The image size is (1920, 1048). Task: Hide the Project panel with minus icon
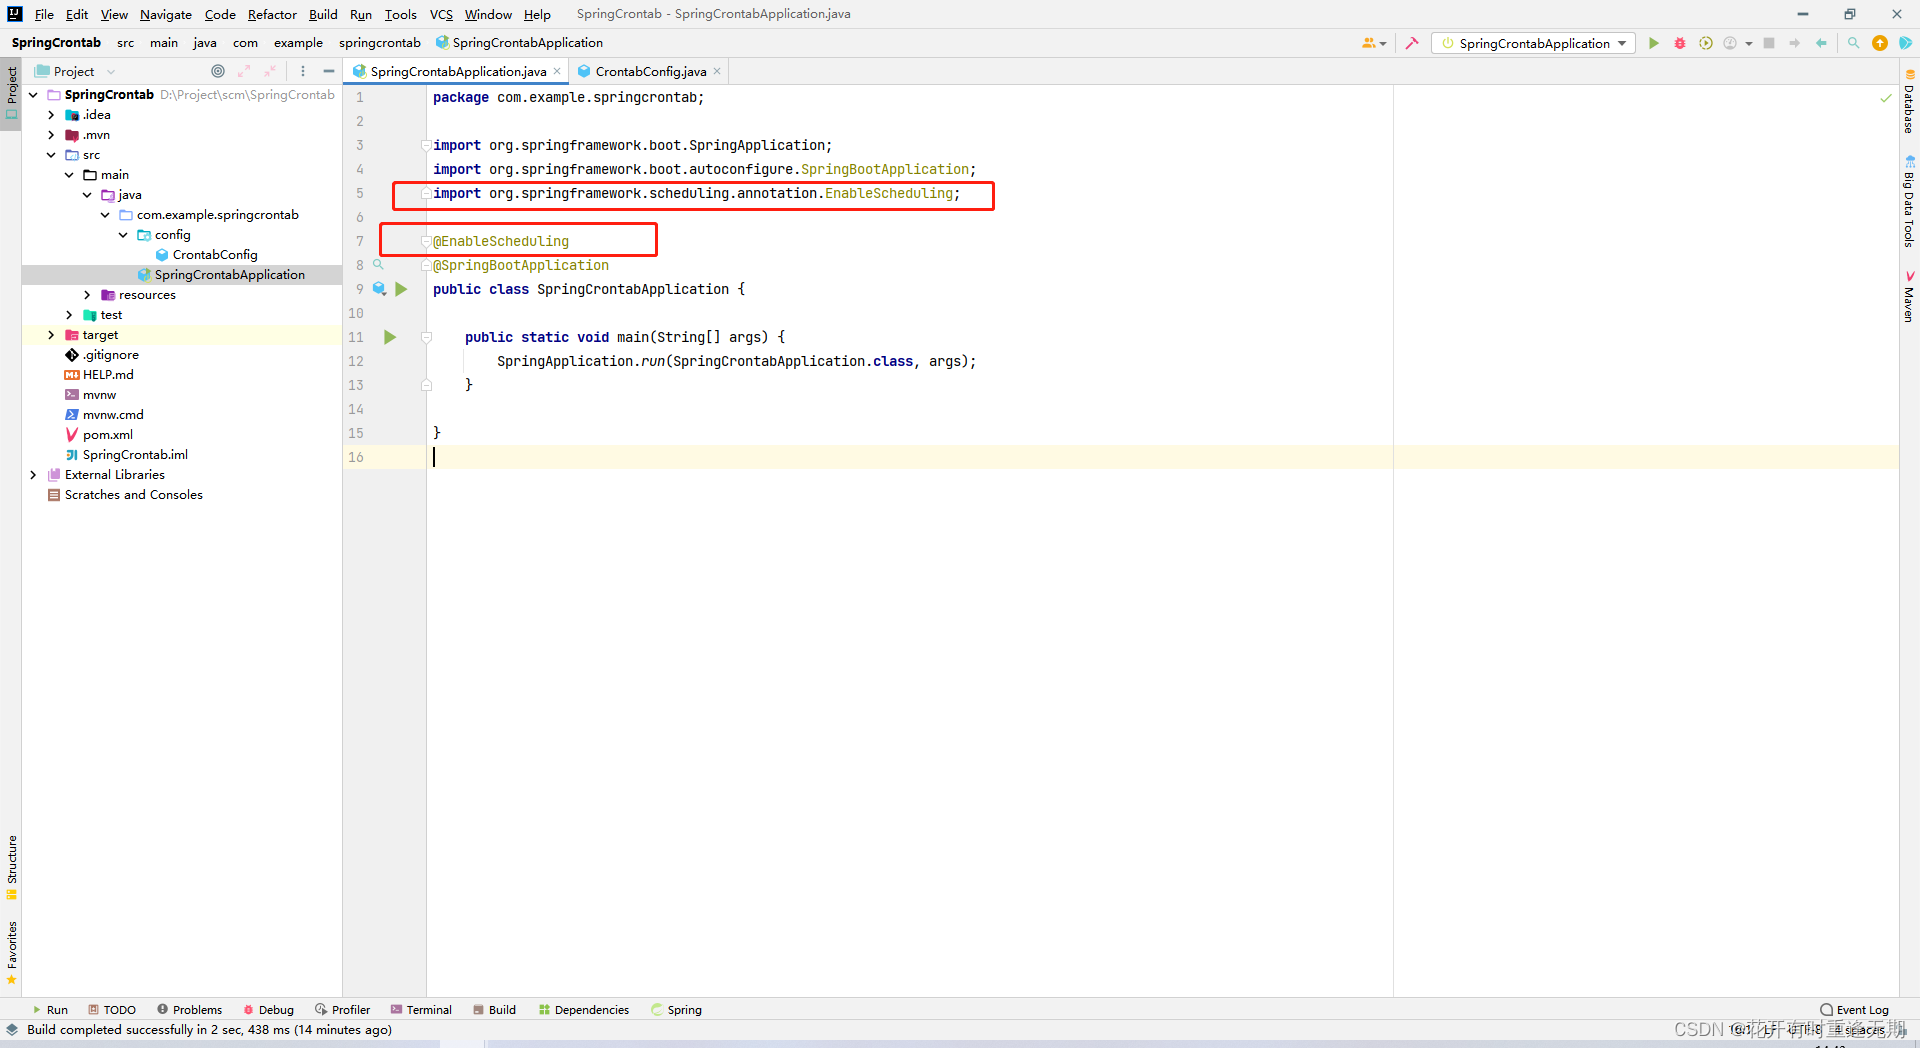click(329, 71)
